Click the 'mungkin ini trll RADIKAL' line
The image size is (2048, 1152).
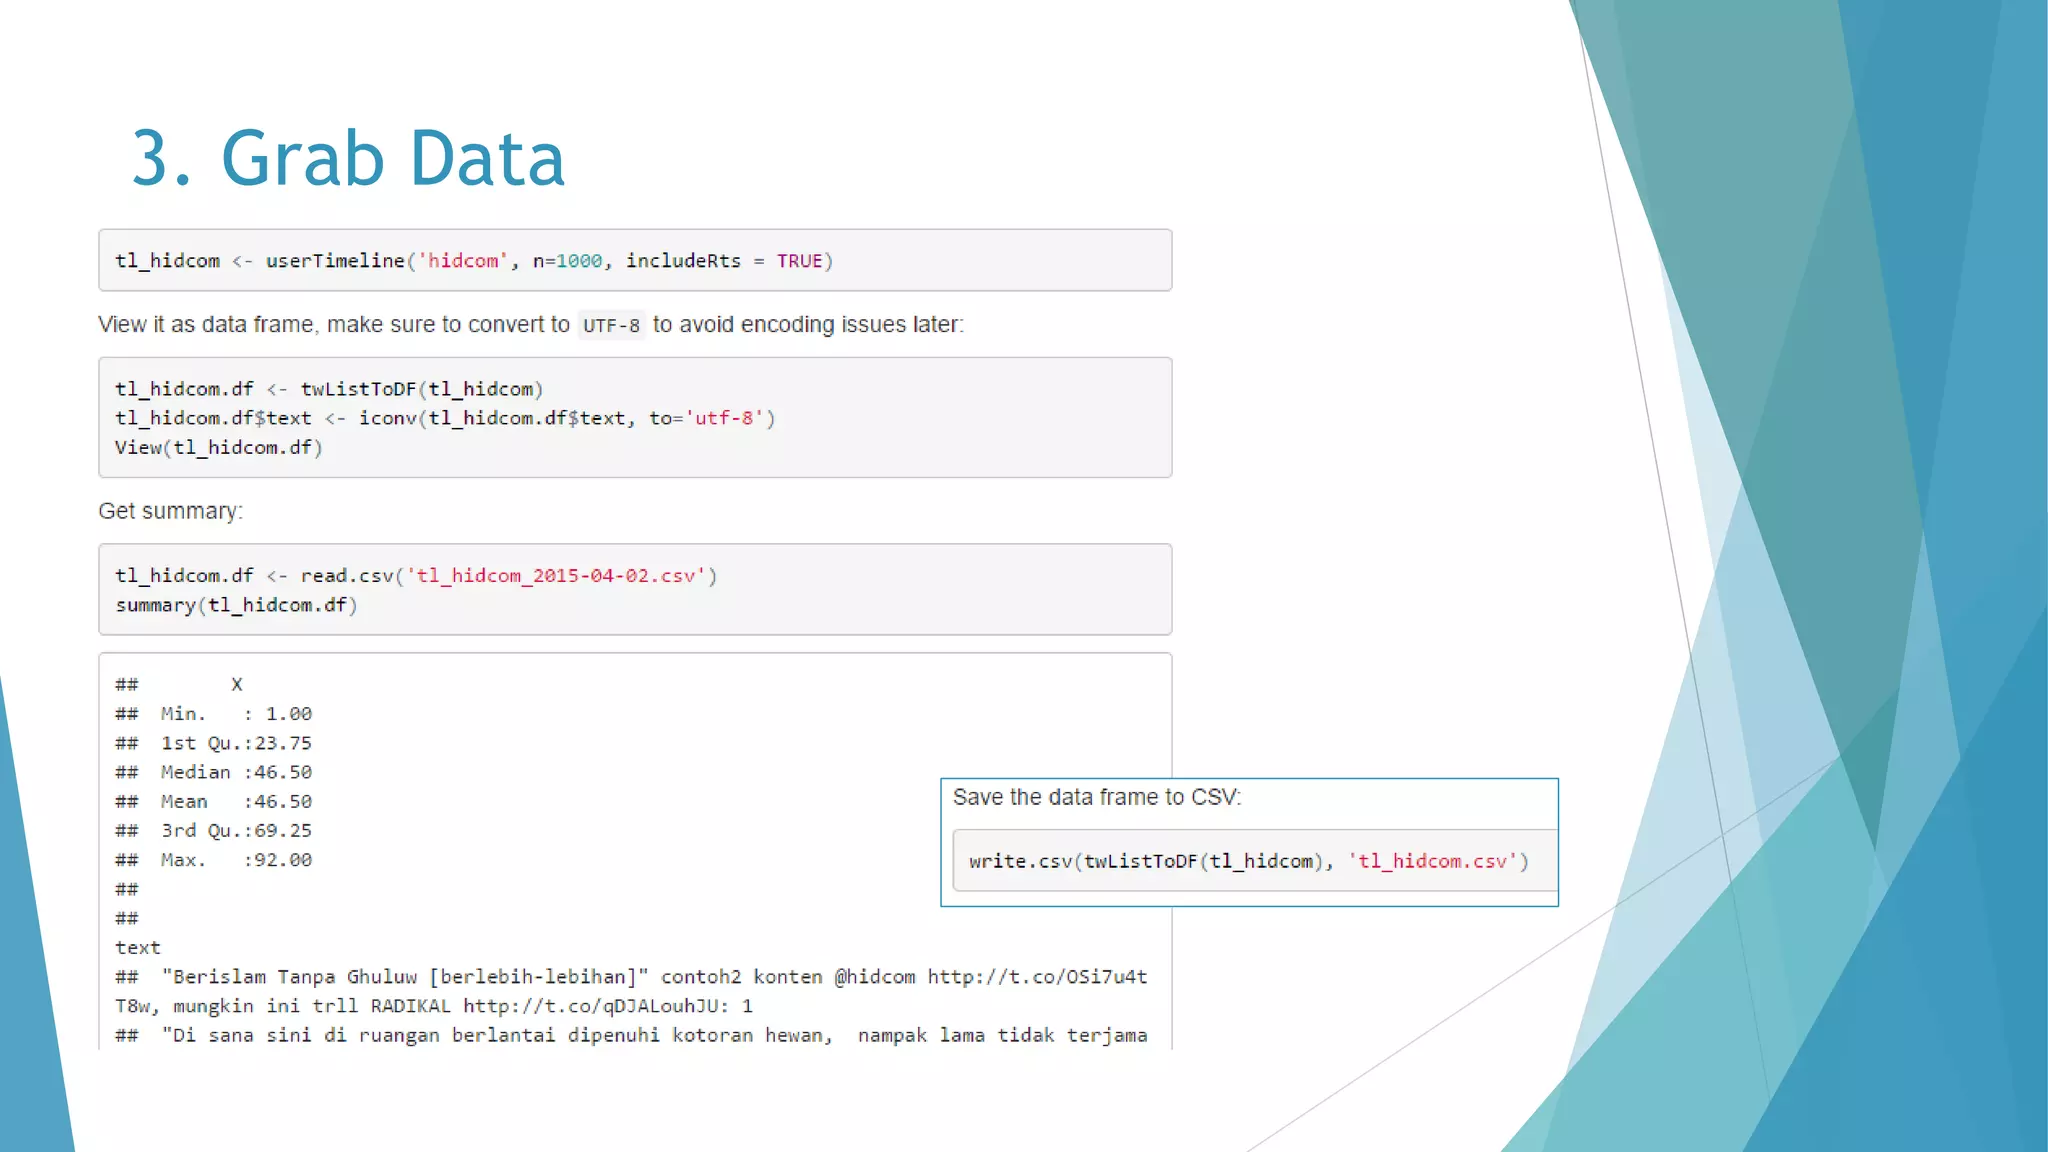point(434,1006)
